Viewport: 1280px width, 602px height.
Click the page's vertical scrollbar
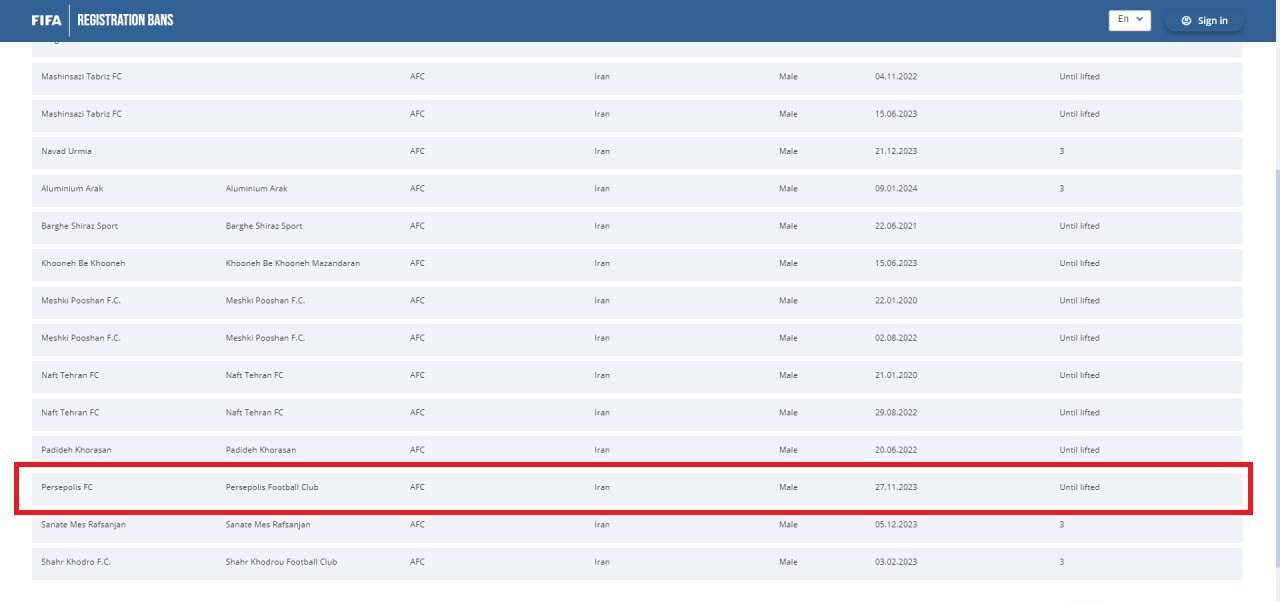tap(1275, 300)
